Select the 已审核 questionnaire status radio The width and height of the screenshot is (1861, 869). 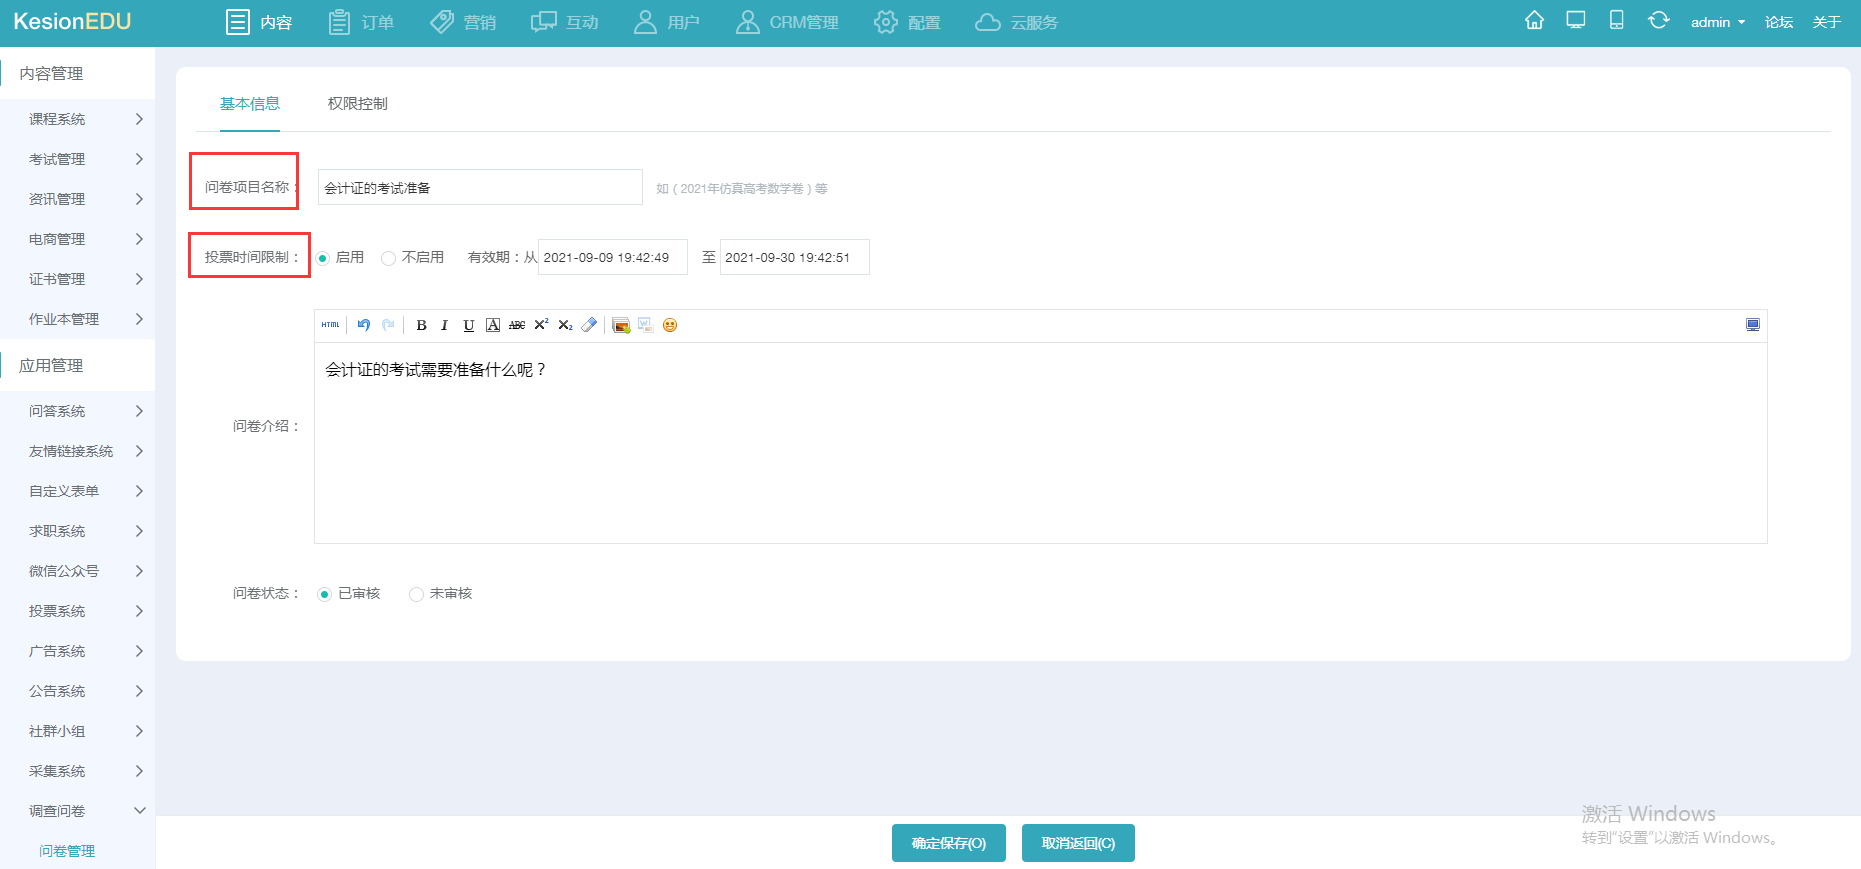(x=324, y=594)
